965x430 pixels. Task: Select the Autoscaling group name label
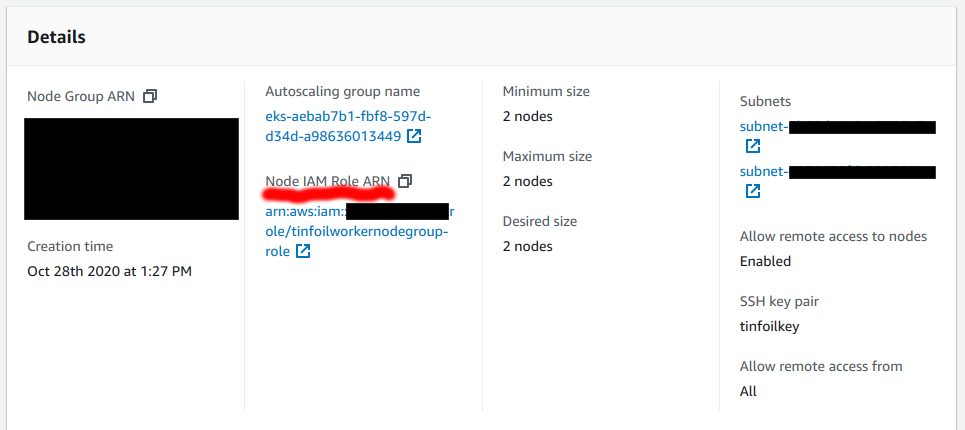(x=343, y=92)
